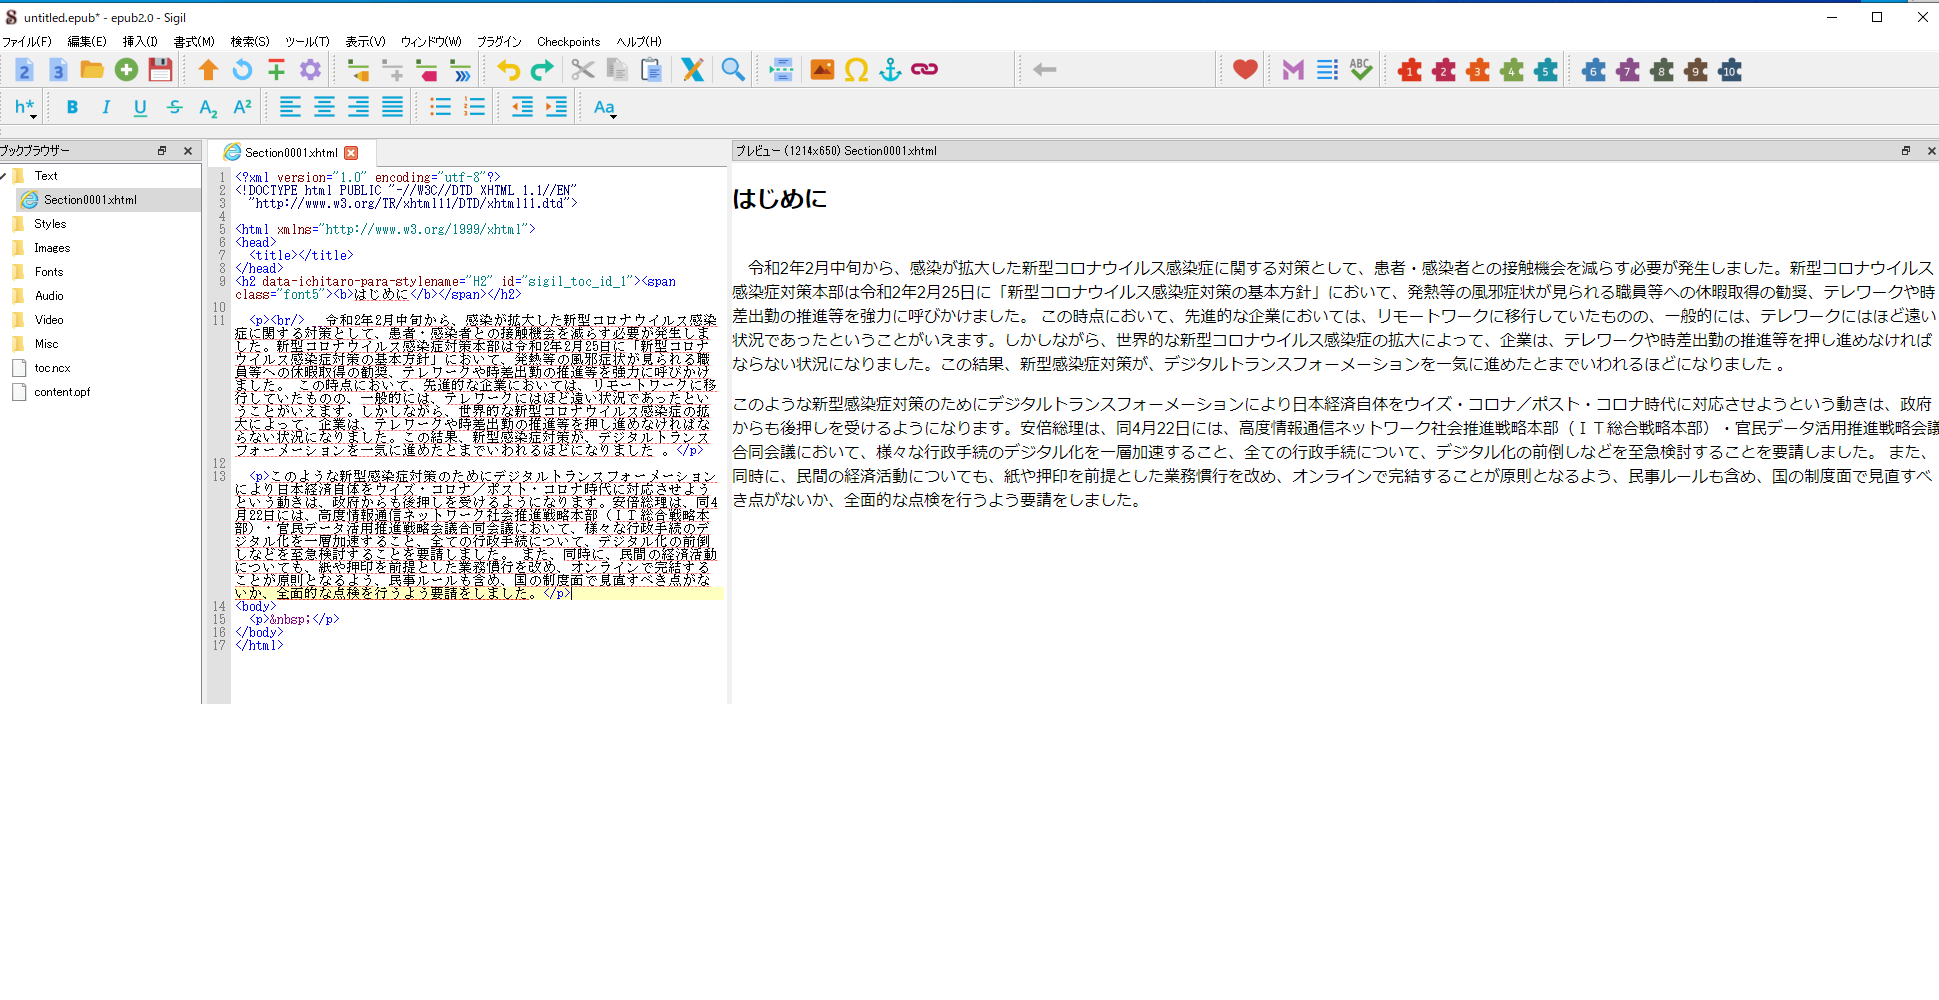Click the anchor Insert ID icon

pyautogui.click(x=890, y=70)
